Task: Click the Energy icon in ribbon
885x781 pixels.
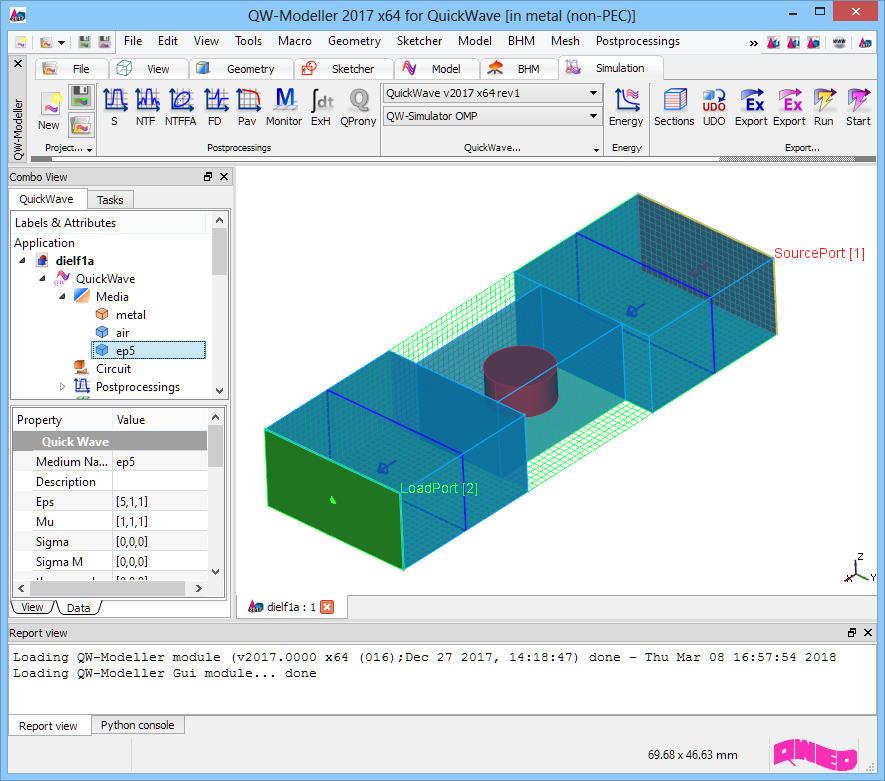Action: click(x=626, y=104)
